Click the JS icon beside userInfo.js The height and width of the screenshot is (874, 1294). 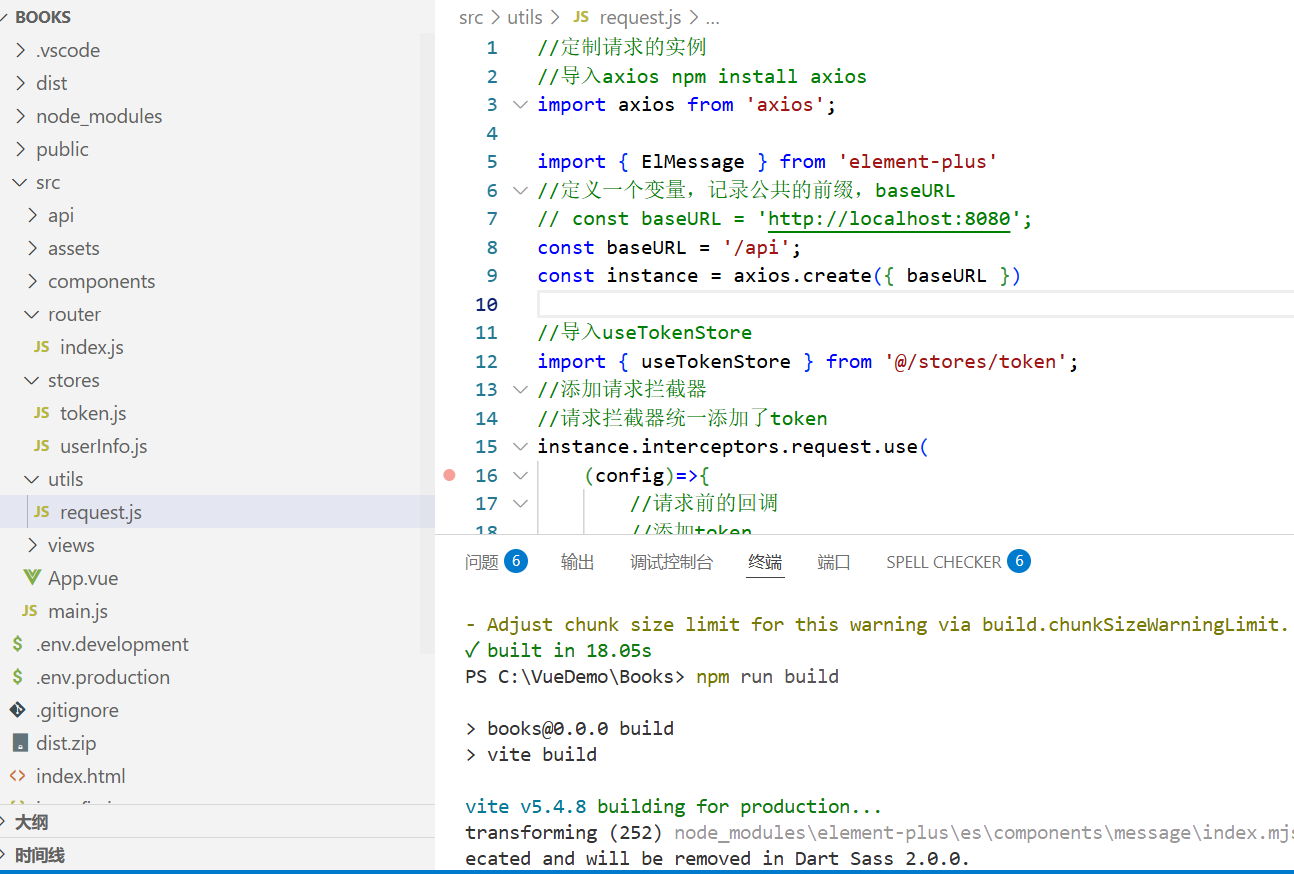(41, 446)
